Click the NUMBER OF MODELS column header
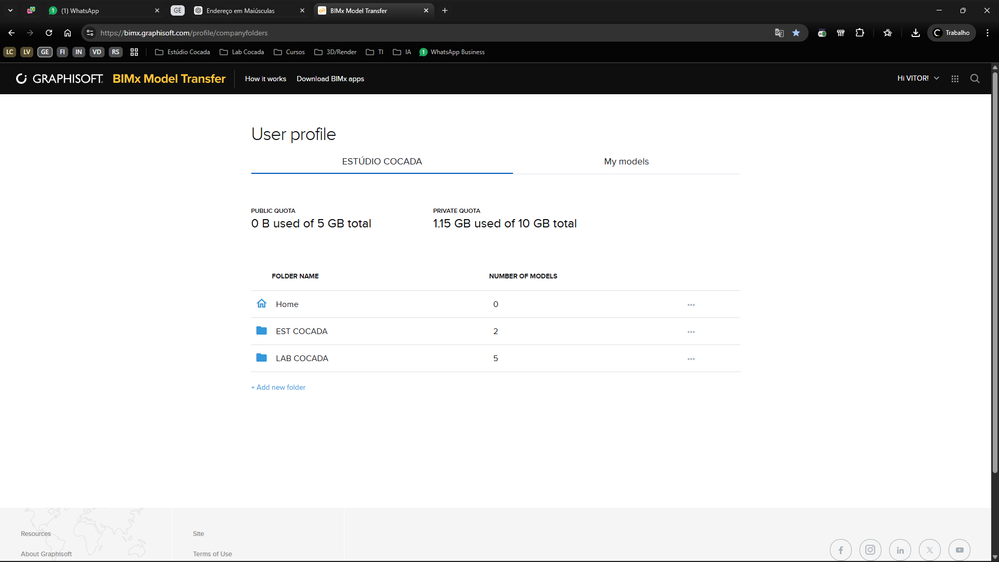 tap(523, 276)
